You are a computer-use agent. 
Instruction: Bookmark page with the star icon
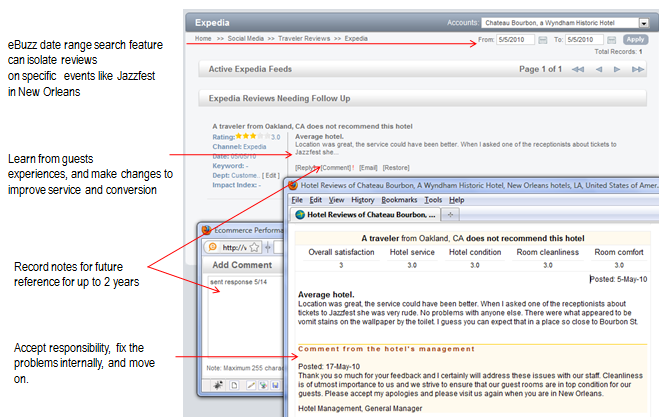click(x=254, y=247)
